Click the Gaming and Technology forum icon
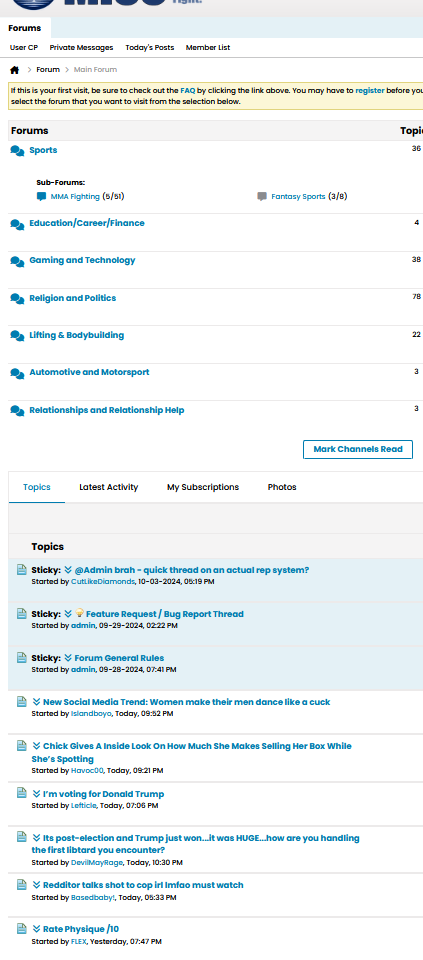 pyautogui.click(x=17, y=261)
